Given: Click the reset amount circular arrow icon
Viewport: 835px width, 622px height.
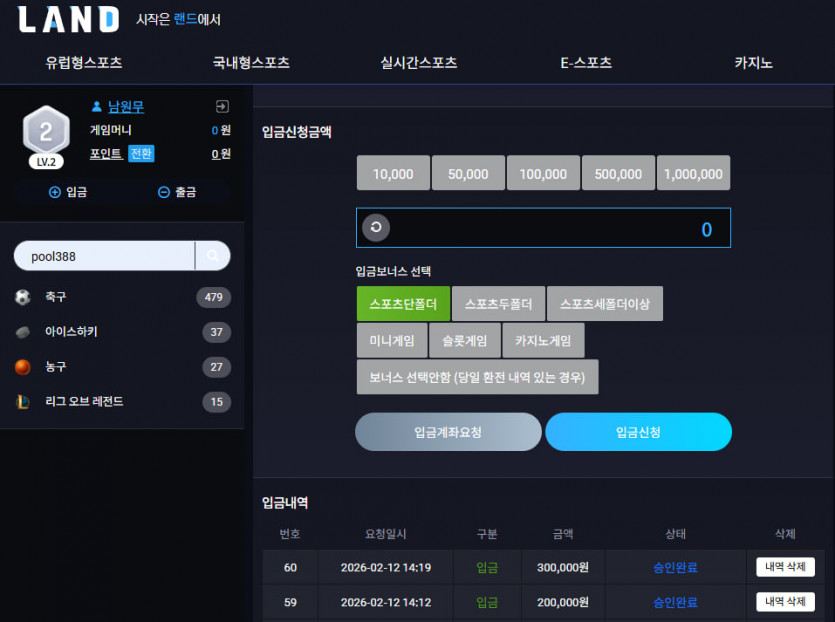Looking at the screenshot, I should (376, 227).
